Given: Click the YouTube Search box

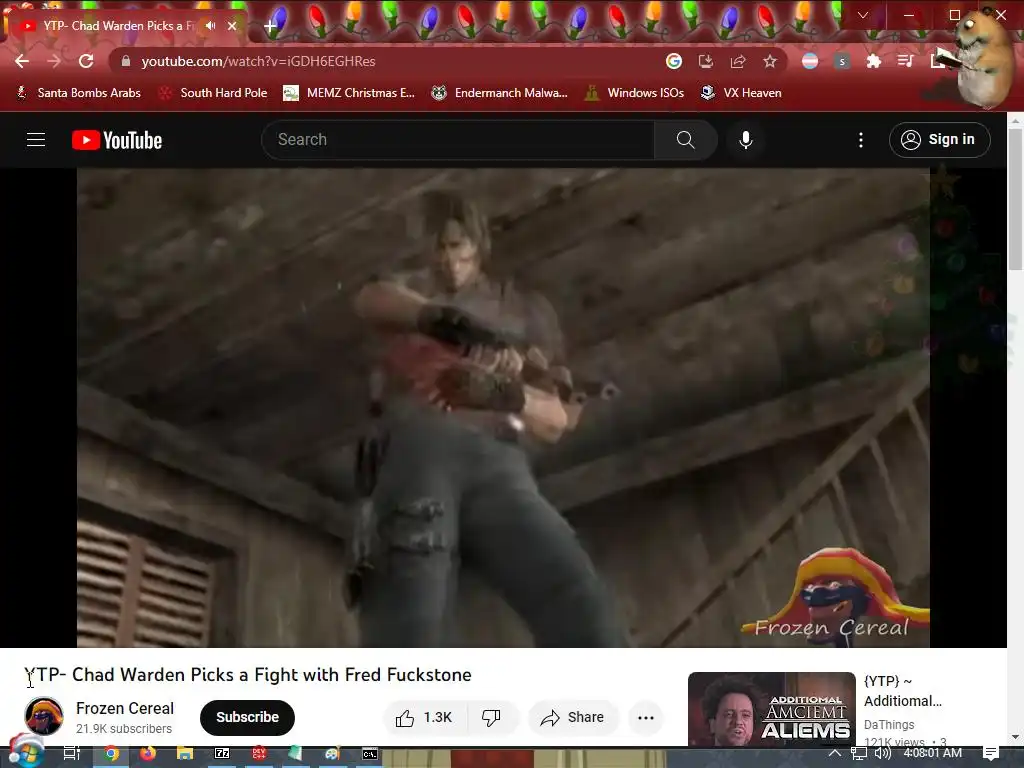Looking at the screenshot, I should [458, 140].
